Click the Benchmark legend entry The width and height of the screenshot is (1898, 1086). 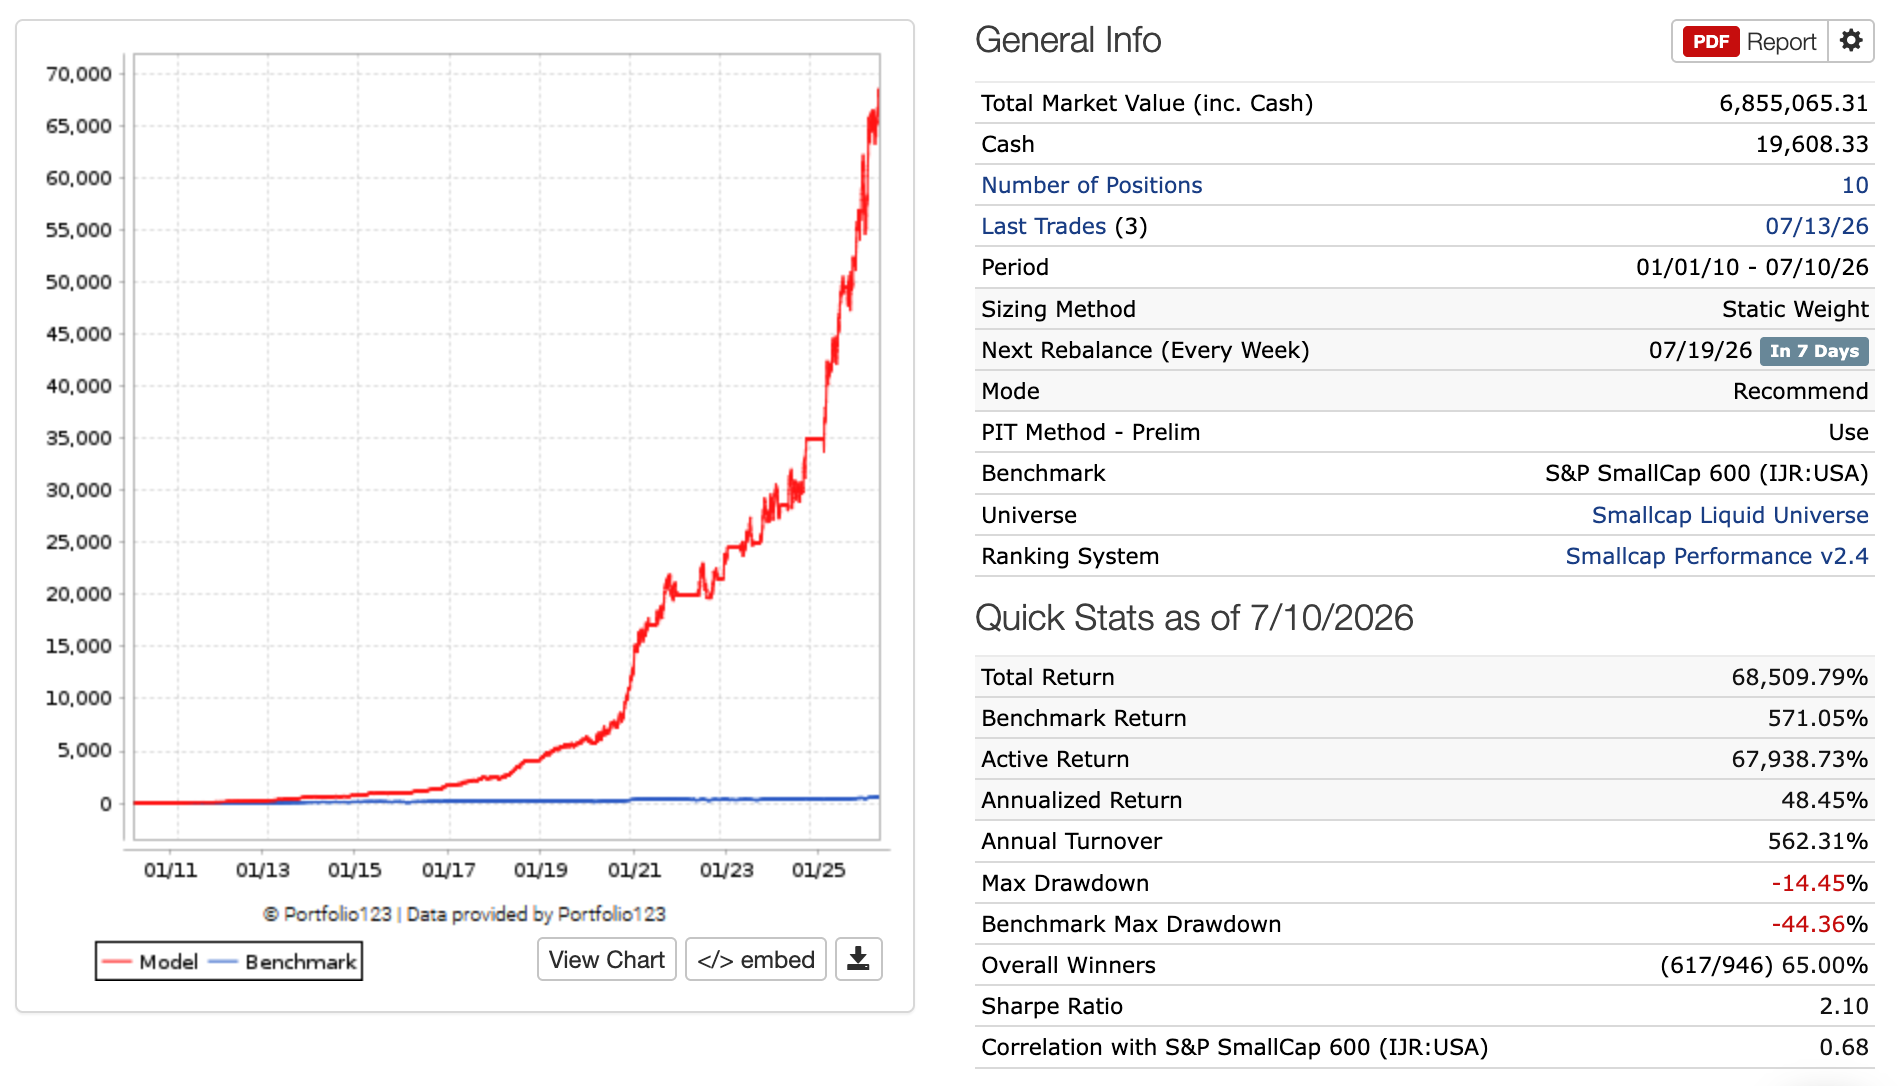pyautogui.click(x=283, y=962)
